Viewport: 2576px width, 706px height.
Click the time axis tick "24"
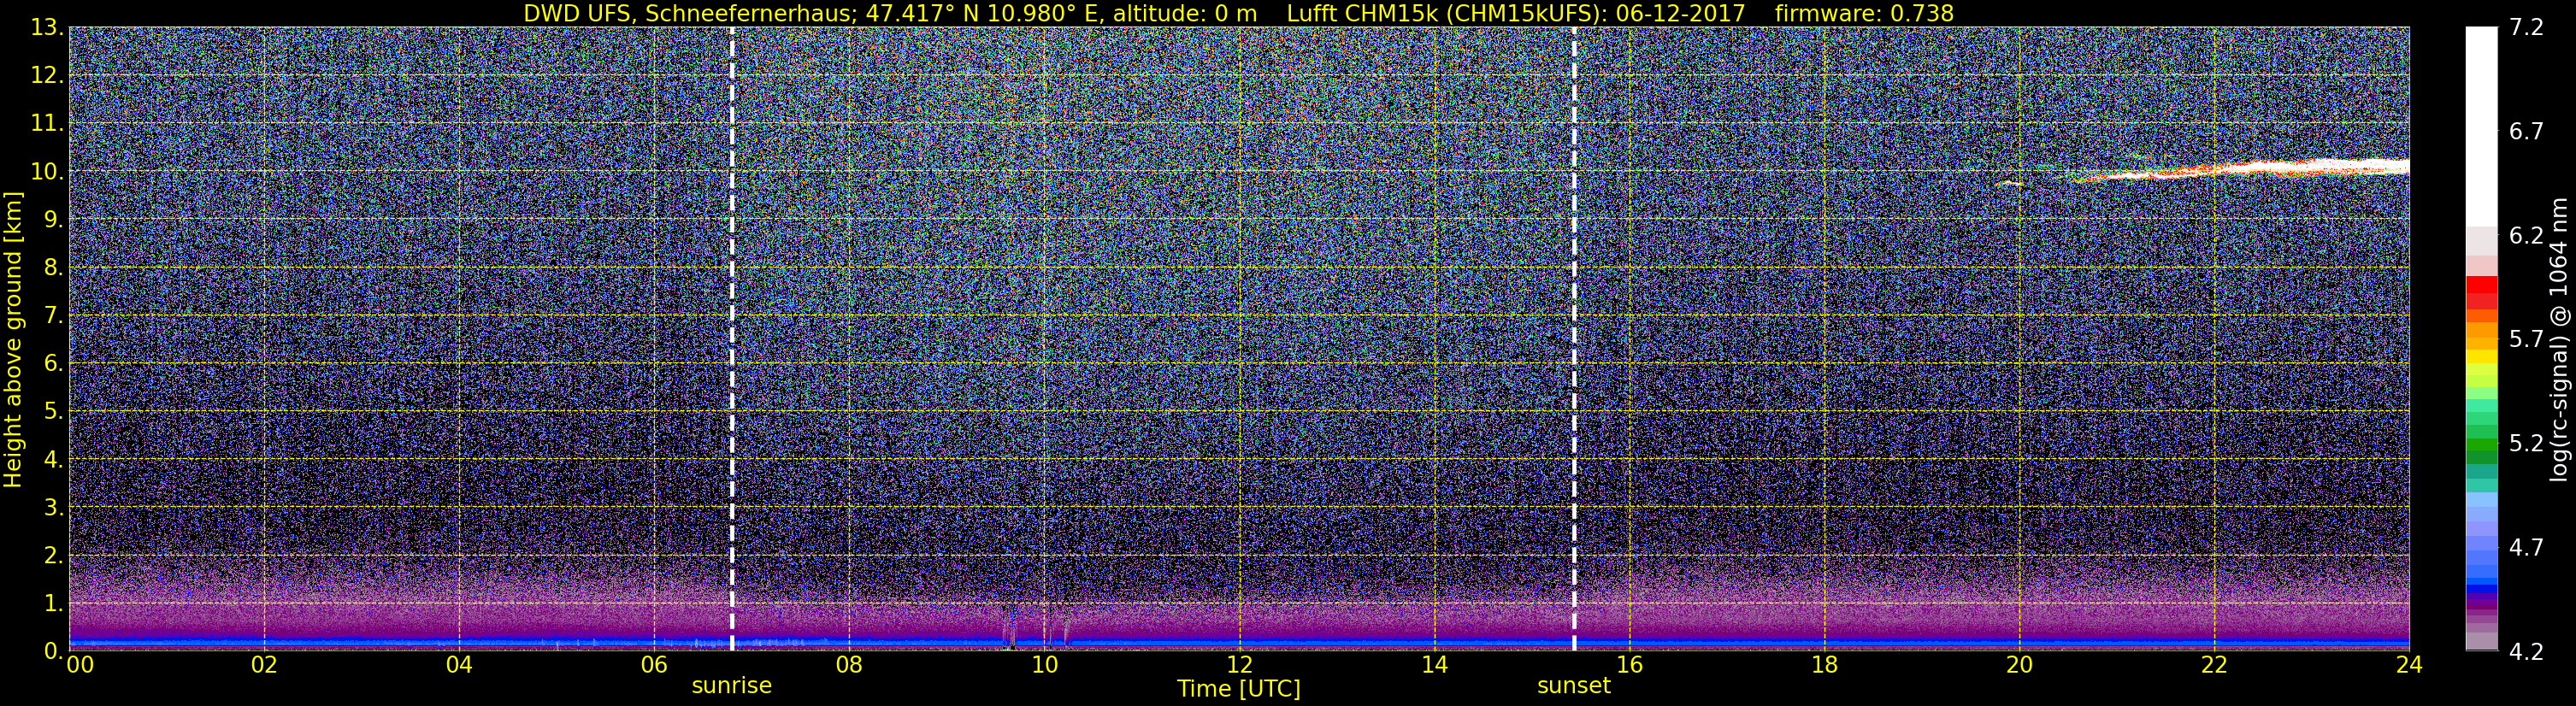click(x=2409, y=665)
